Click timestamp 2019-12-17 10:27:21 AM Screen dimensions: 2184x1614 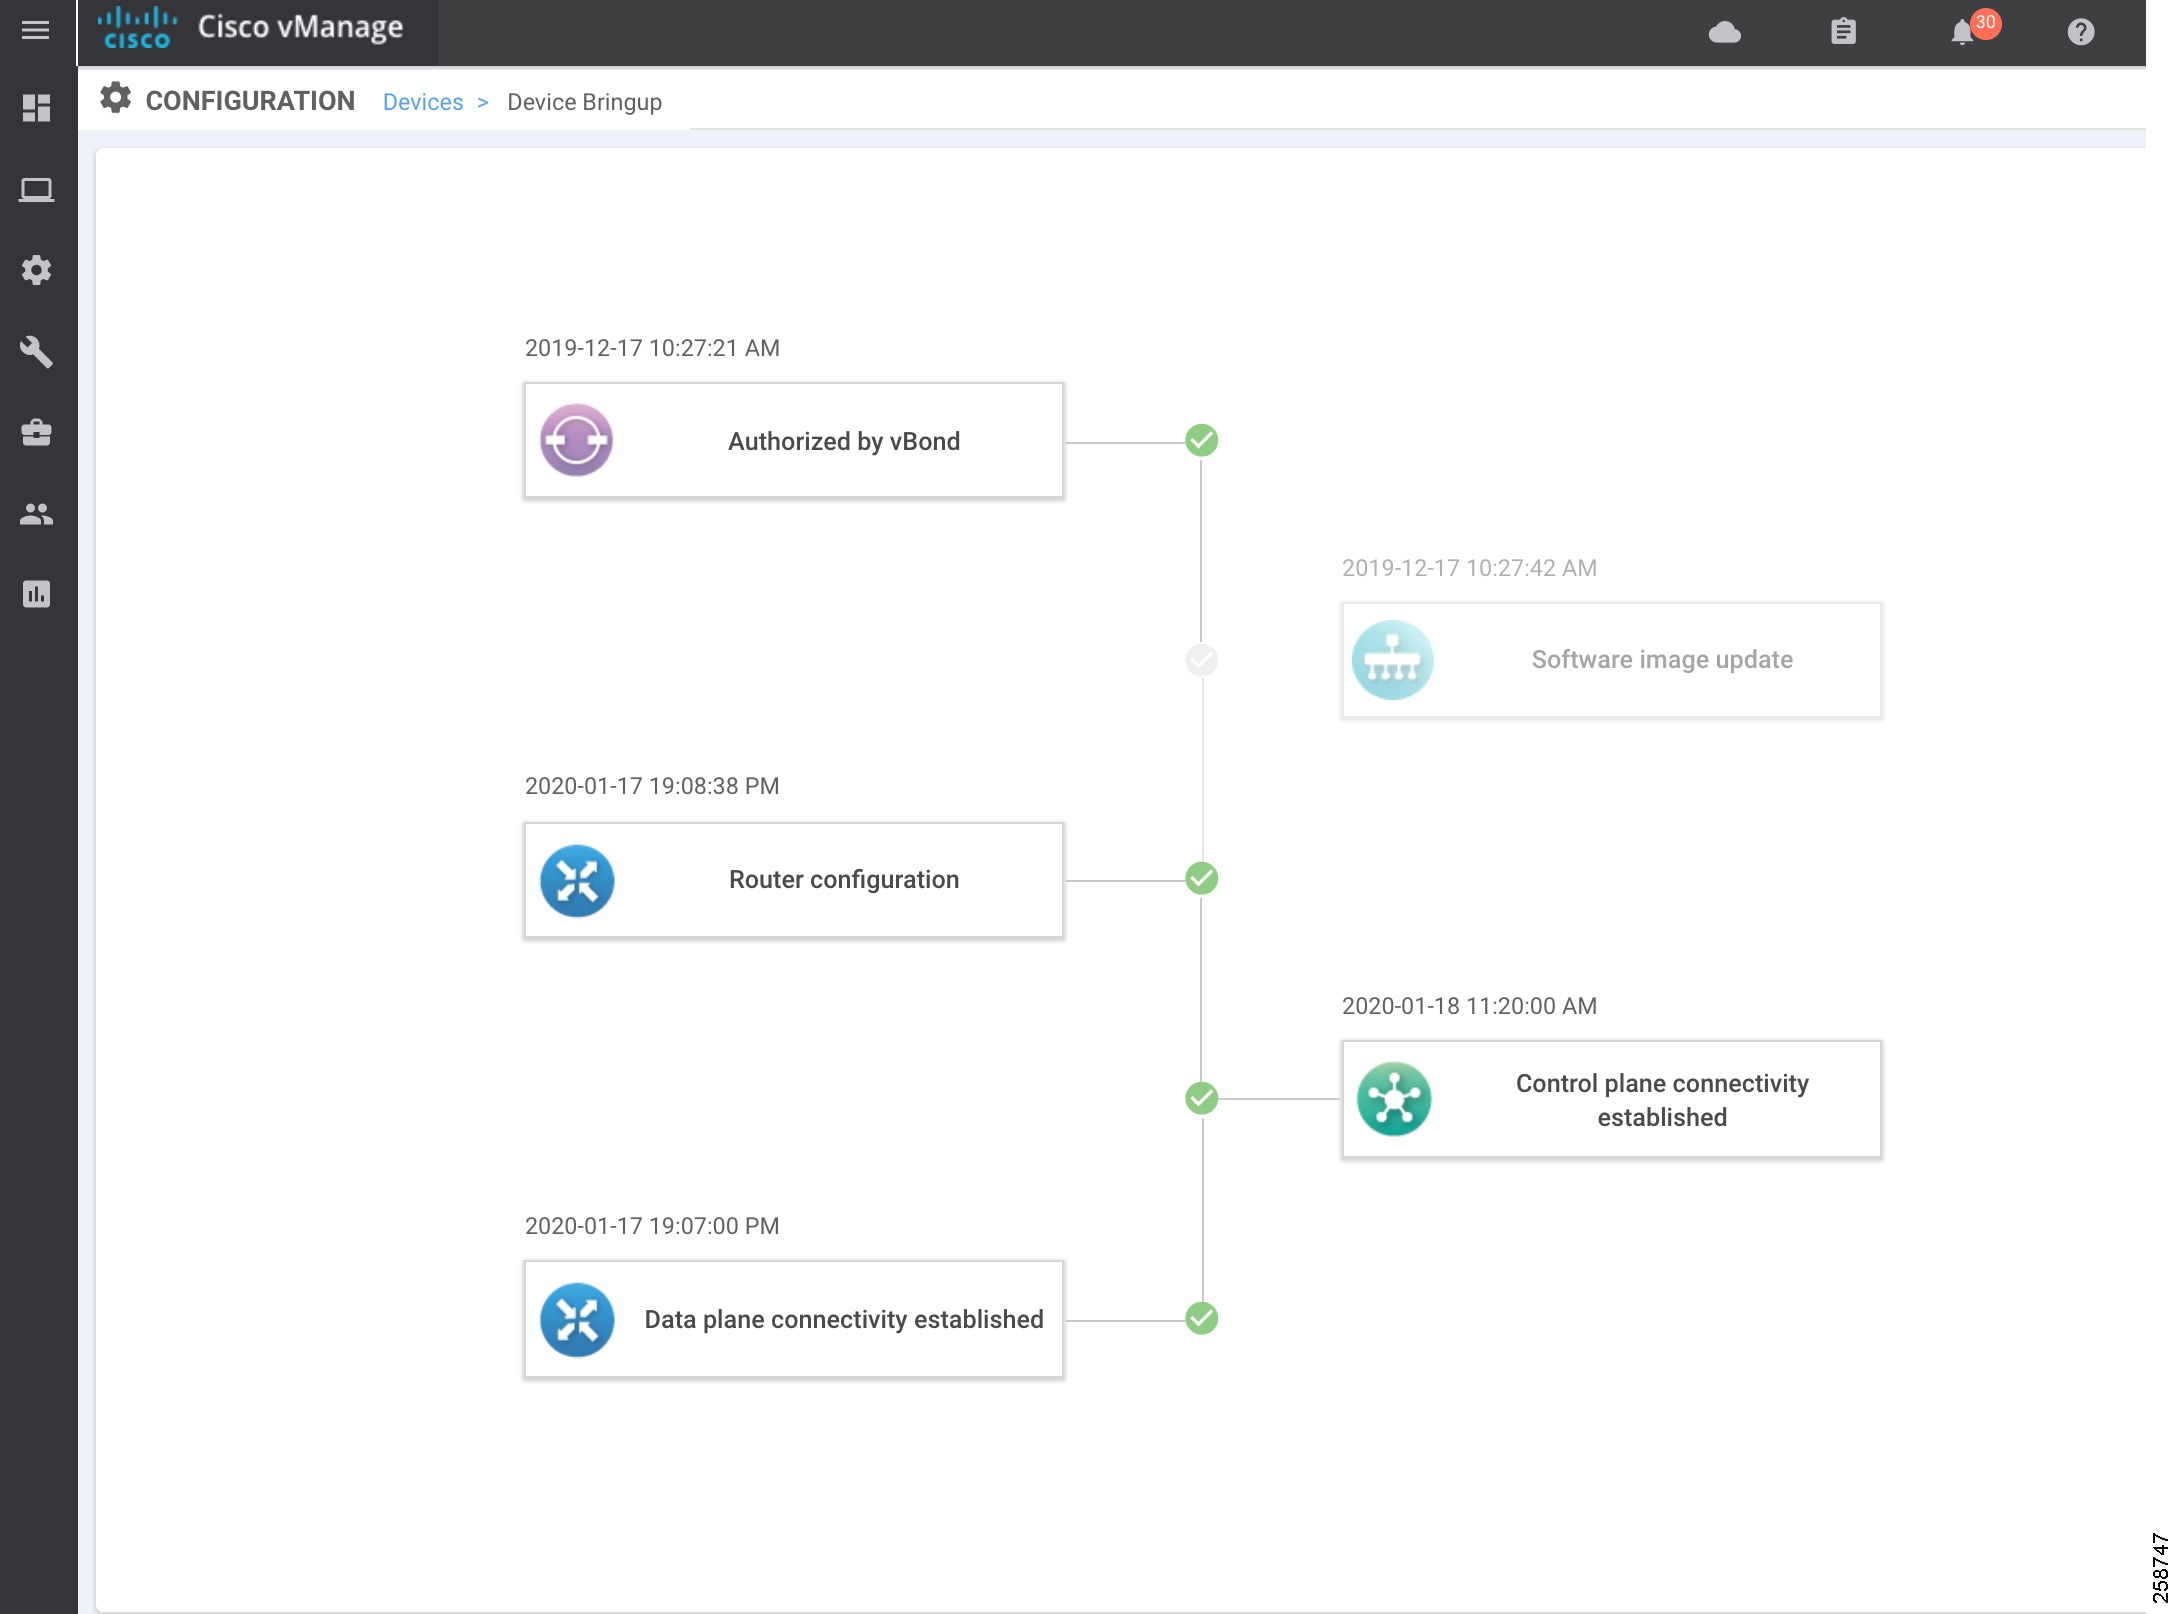pyautogui.click(x=652, y=348)
